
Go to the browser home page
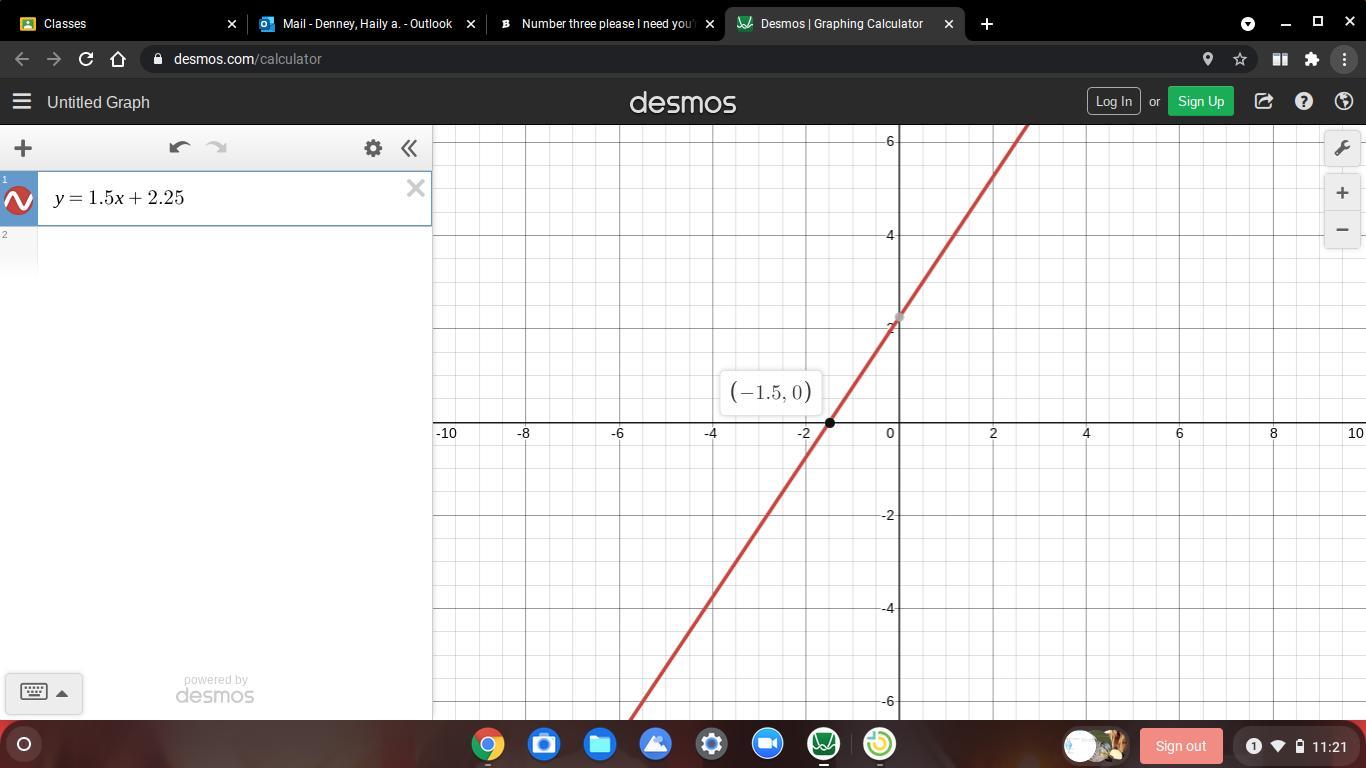[x=118, y=59]
